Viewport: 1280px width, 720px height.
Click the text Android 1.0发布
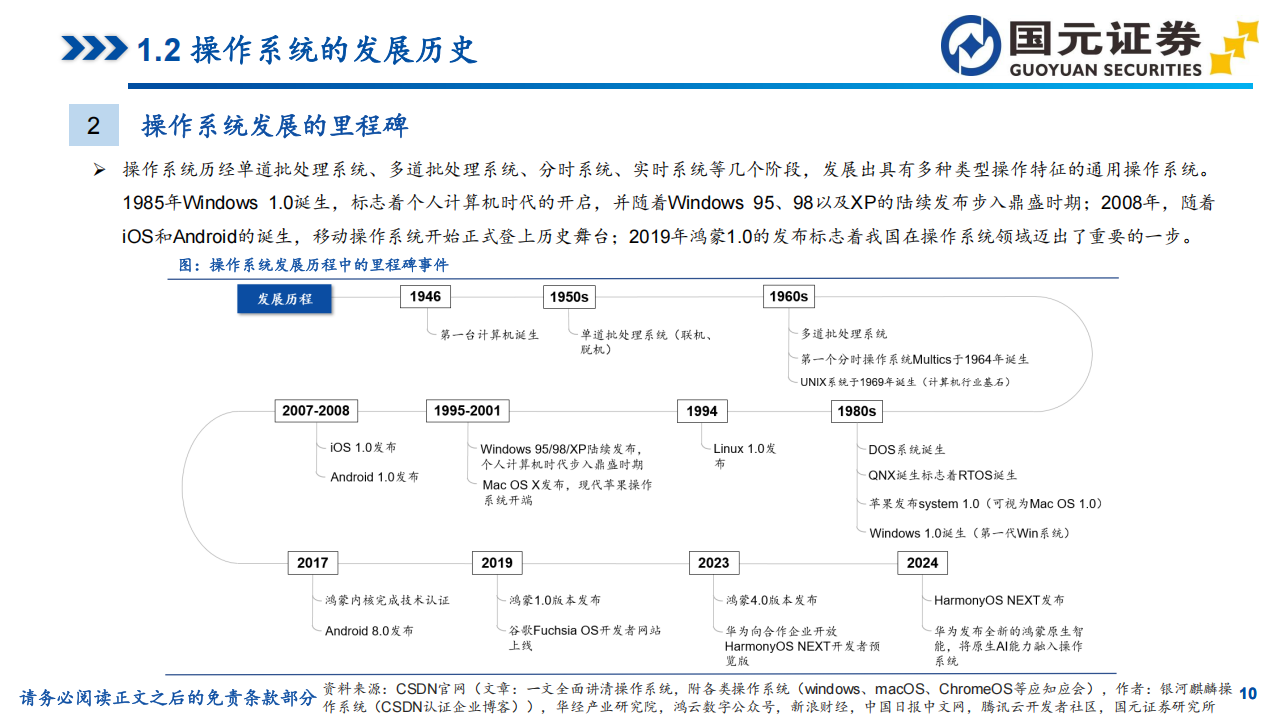[x=375, y=477]
